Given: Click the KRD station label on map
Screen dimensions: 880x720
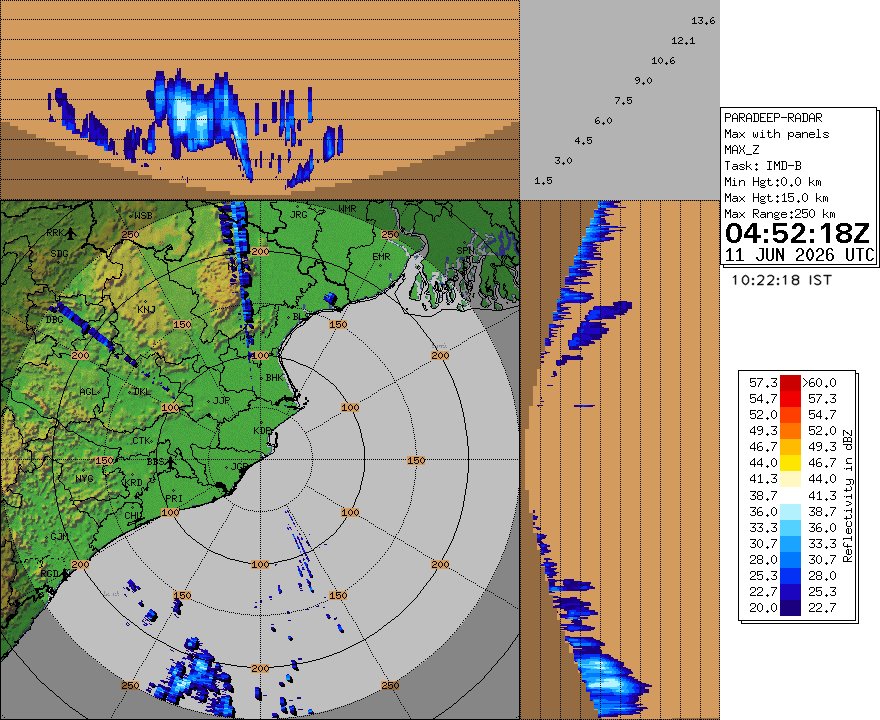Looking at the screenshot, I should coord(134,483).
